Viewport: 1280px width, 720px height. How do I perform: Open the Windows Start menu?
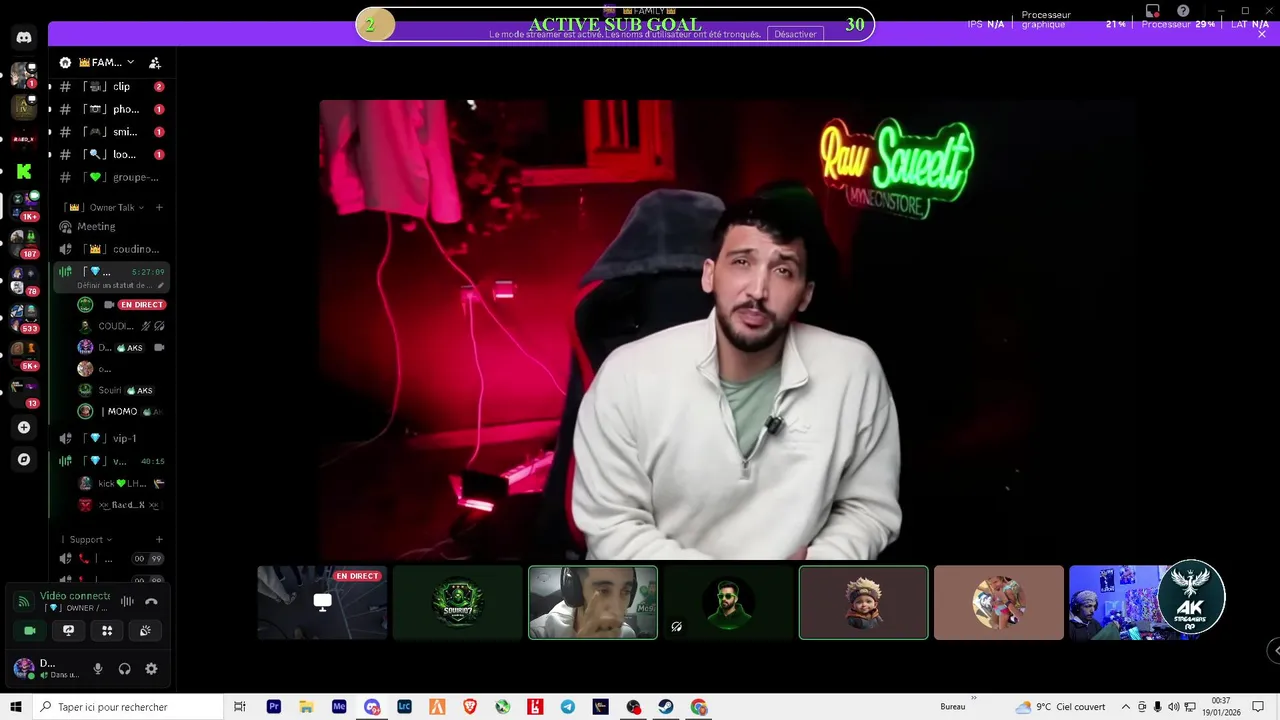(x=16, y=707)
